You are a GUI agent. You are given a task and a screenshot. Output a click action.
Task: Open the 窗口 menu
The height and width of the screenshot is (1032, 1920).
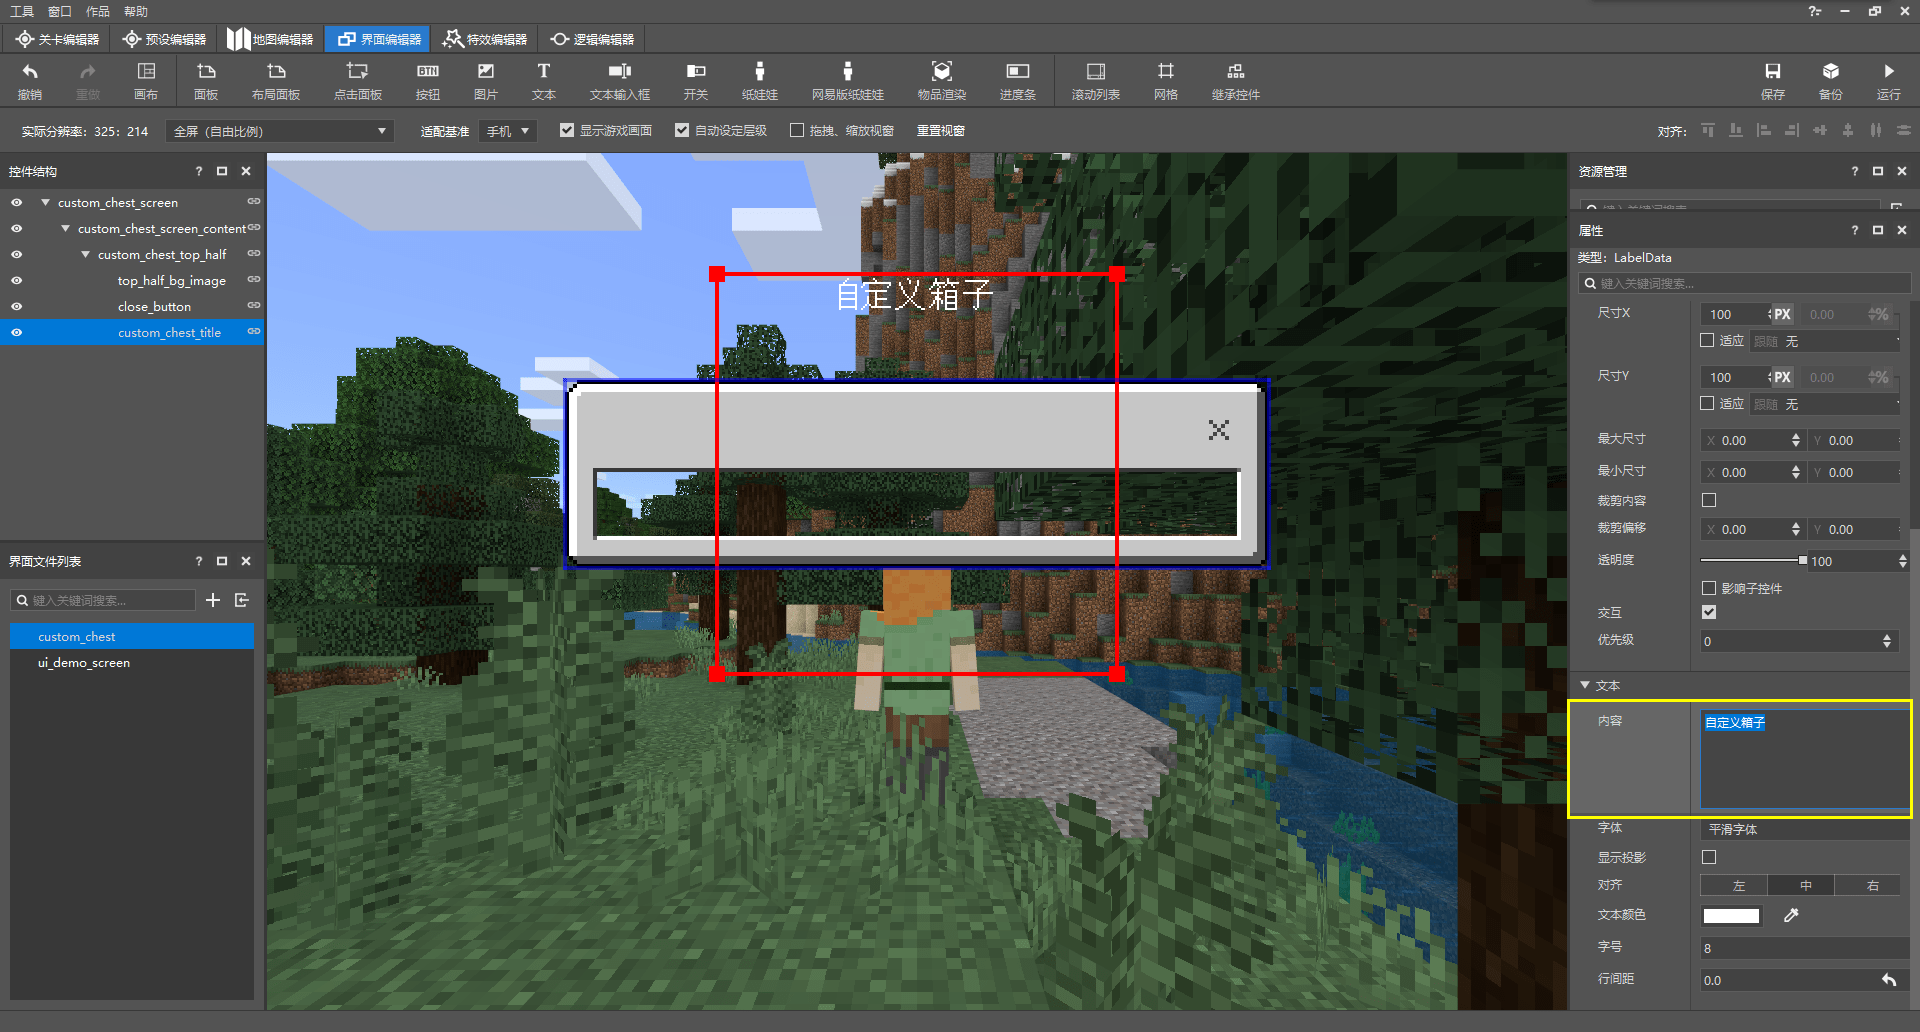click(x=60, y=11)
